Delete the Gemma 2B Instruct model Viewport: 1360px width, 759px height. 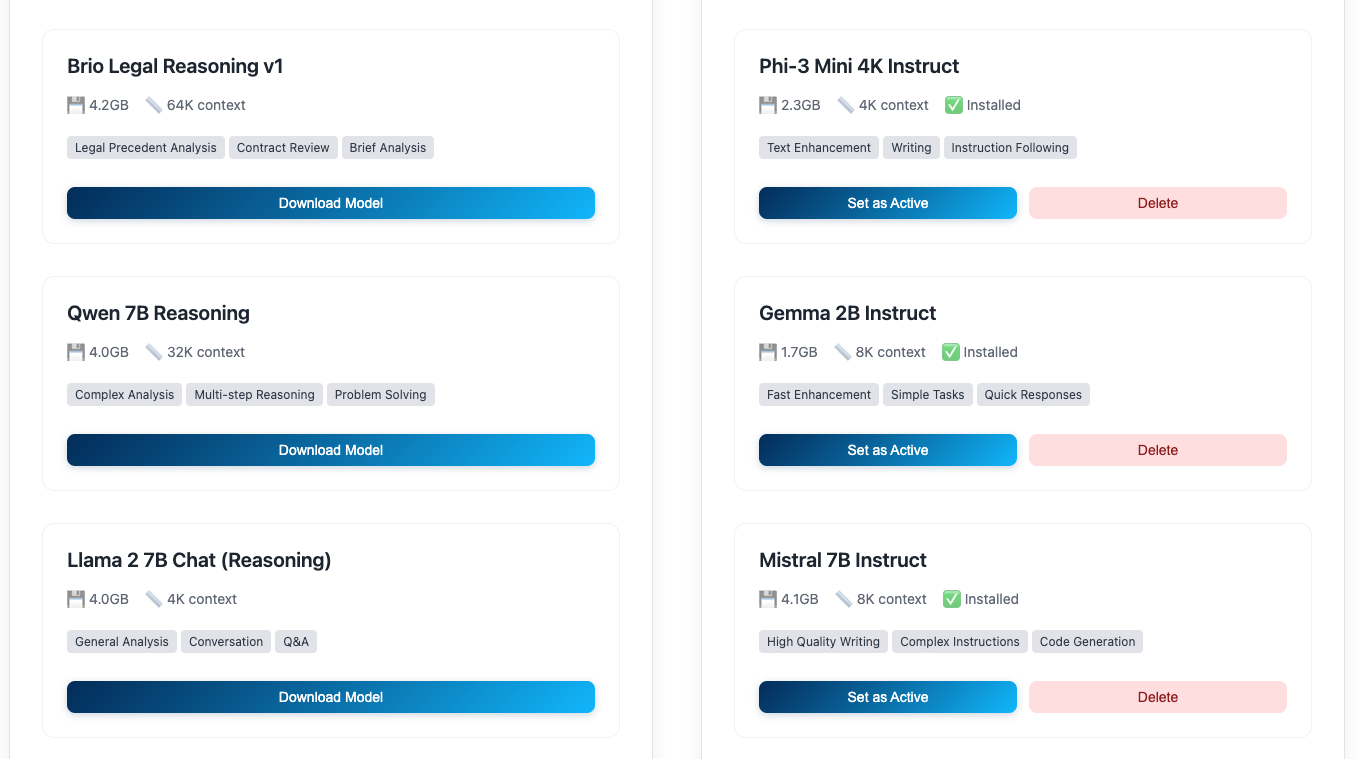[x=1157, y=449]
